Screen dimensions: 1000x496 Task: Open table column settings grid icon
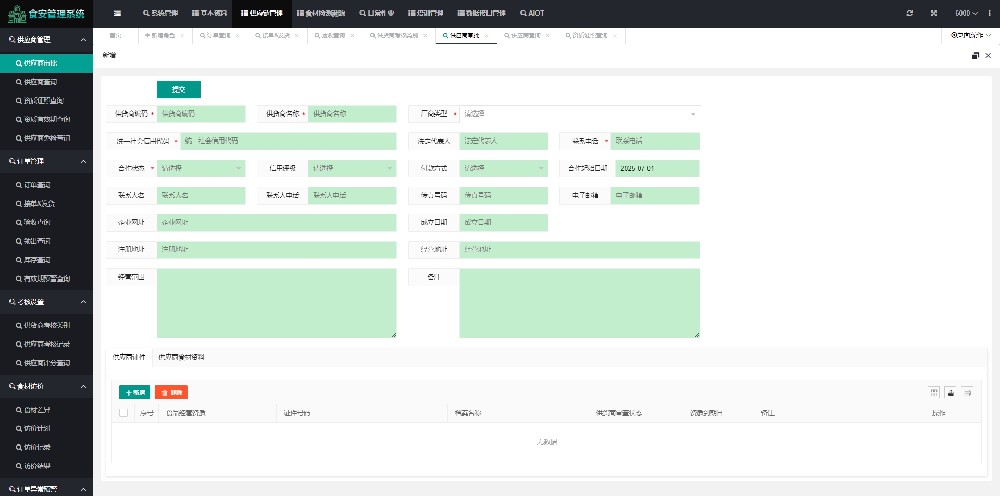(x=934, y=392)
